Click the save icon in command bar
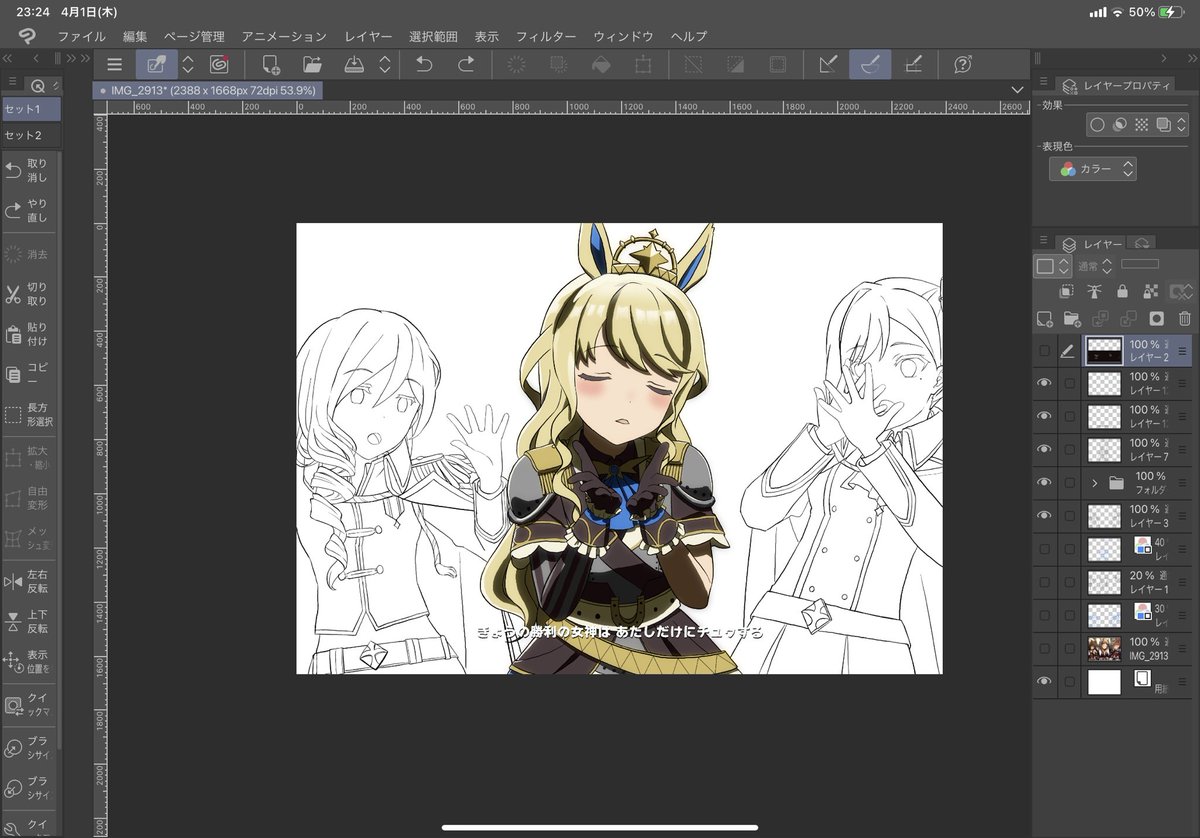This screenshot has width=1200, height=838. [354, 65]
